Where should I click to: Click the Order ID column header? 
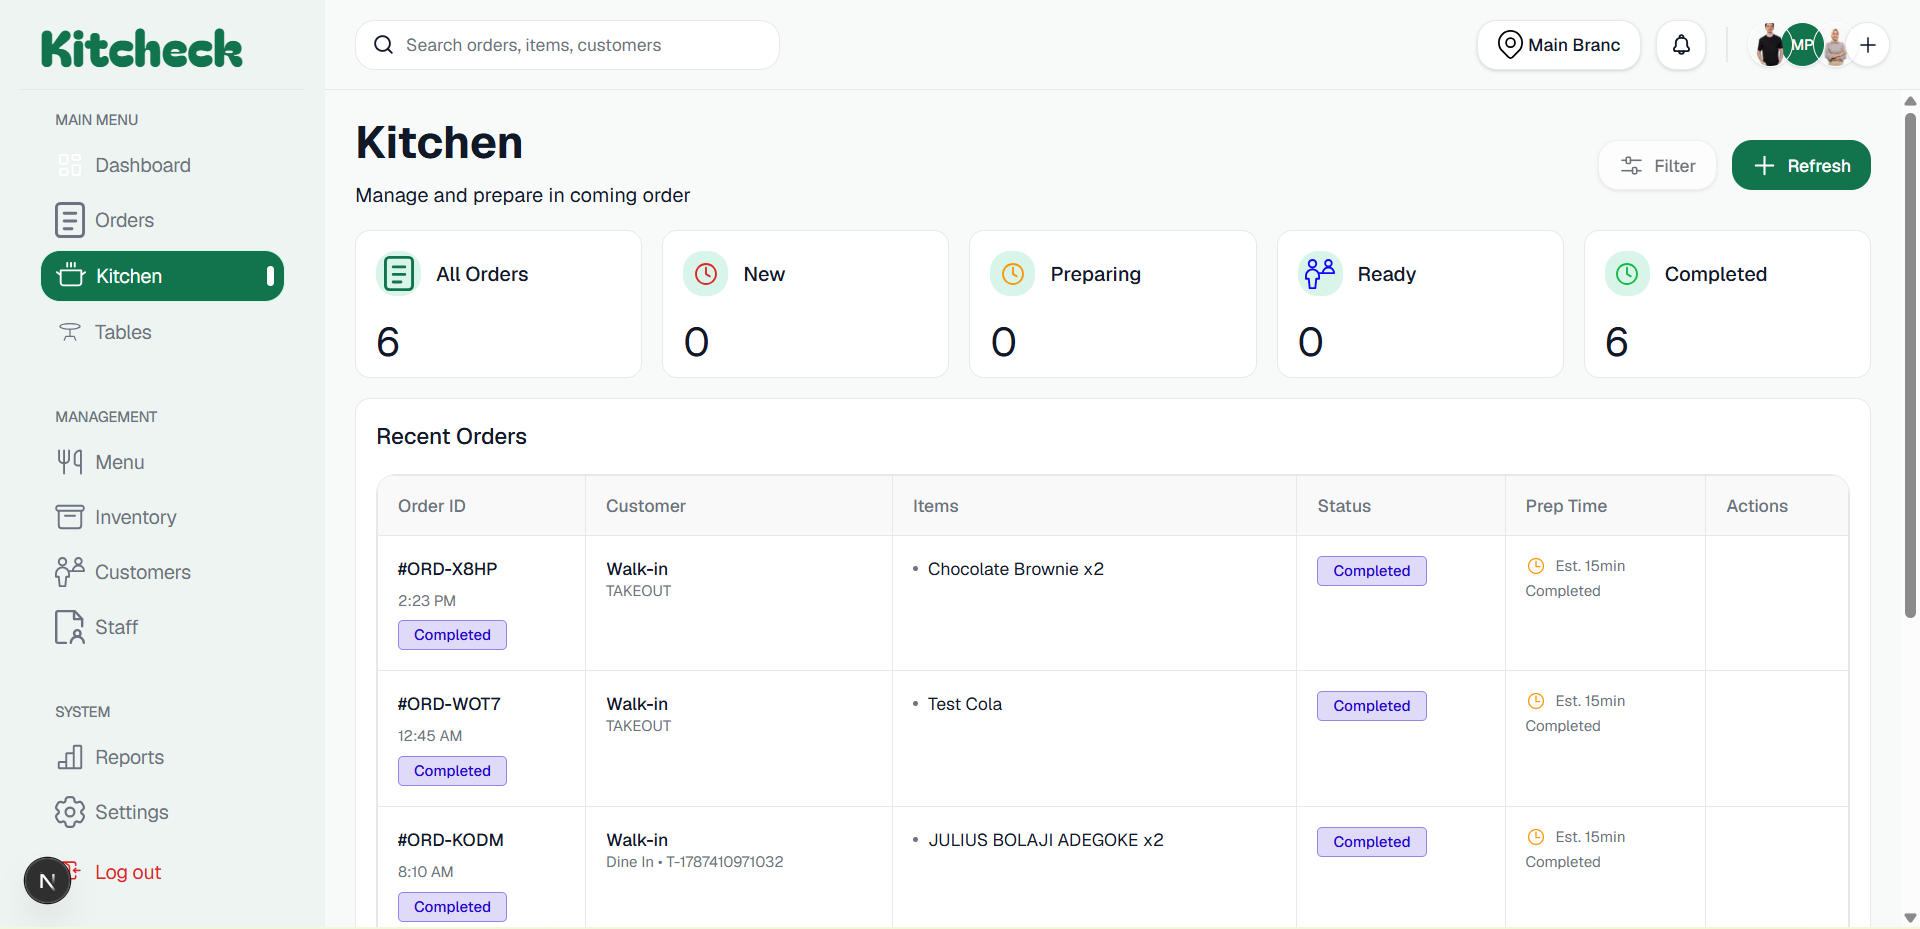click(432, 506)
